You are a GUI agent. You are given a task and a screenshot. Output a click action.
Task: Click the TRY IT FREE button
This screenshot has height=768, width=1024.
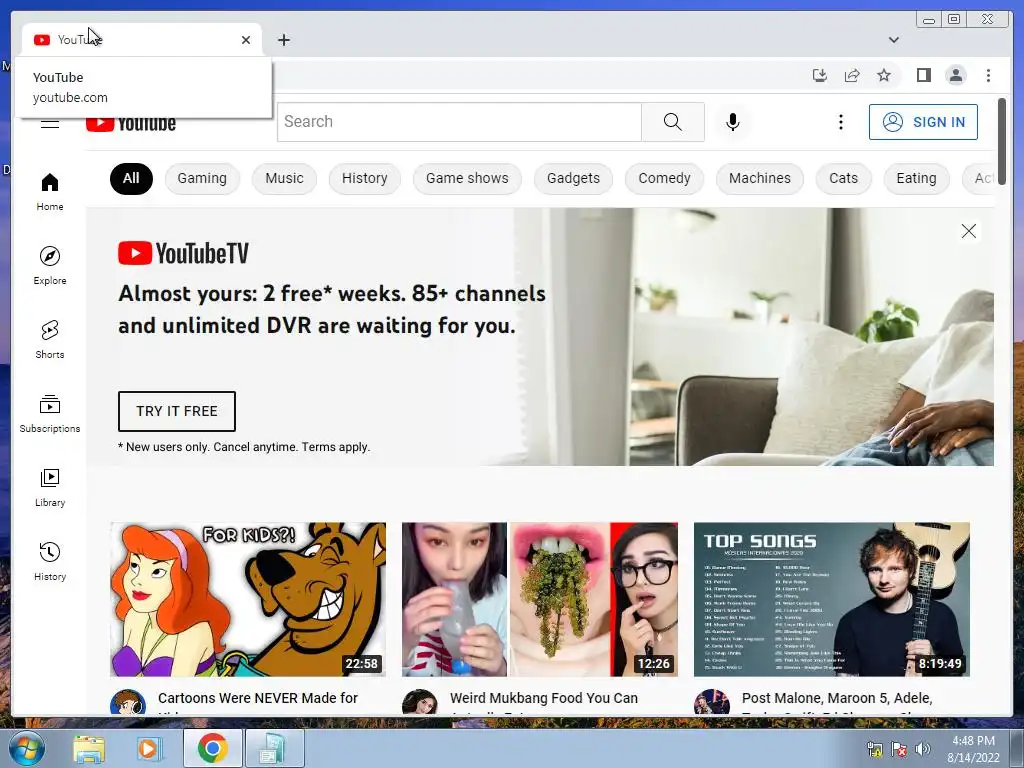click(176, 411)
